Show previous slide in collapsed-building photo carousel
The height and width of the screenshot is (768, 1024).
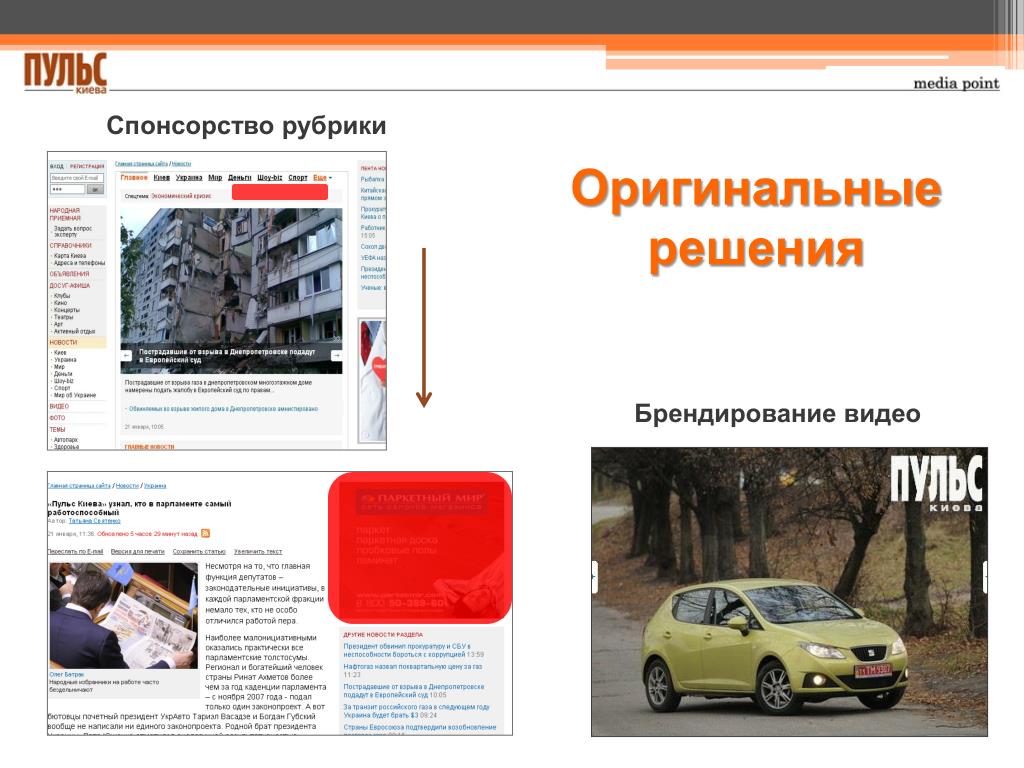pos(127,356)
